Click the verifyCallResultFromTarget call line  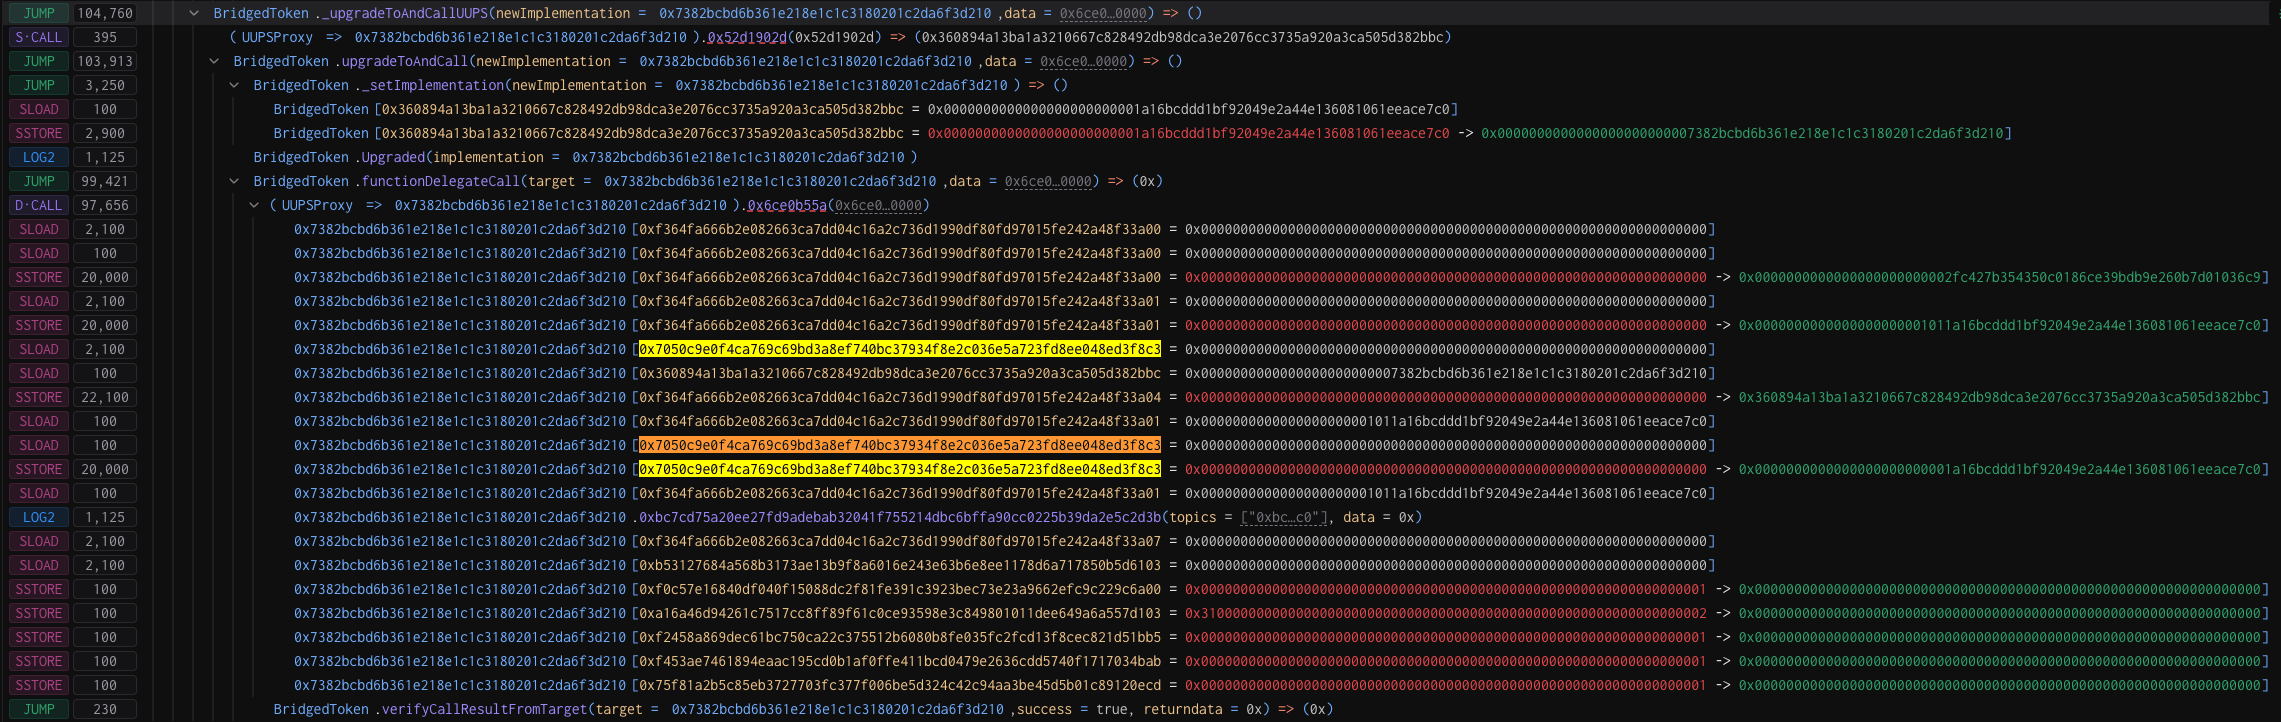coord(802,709)
